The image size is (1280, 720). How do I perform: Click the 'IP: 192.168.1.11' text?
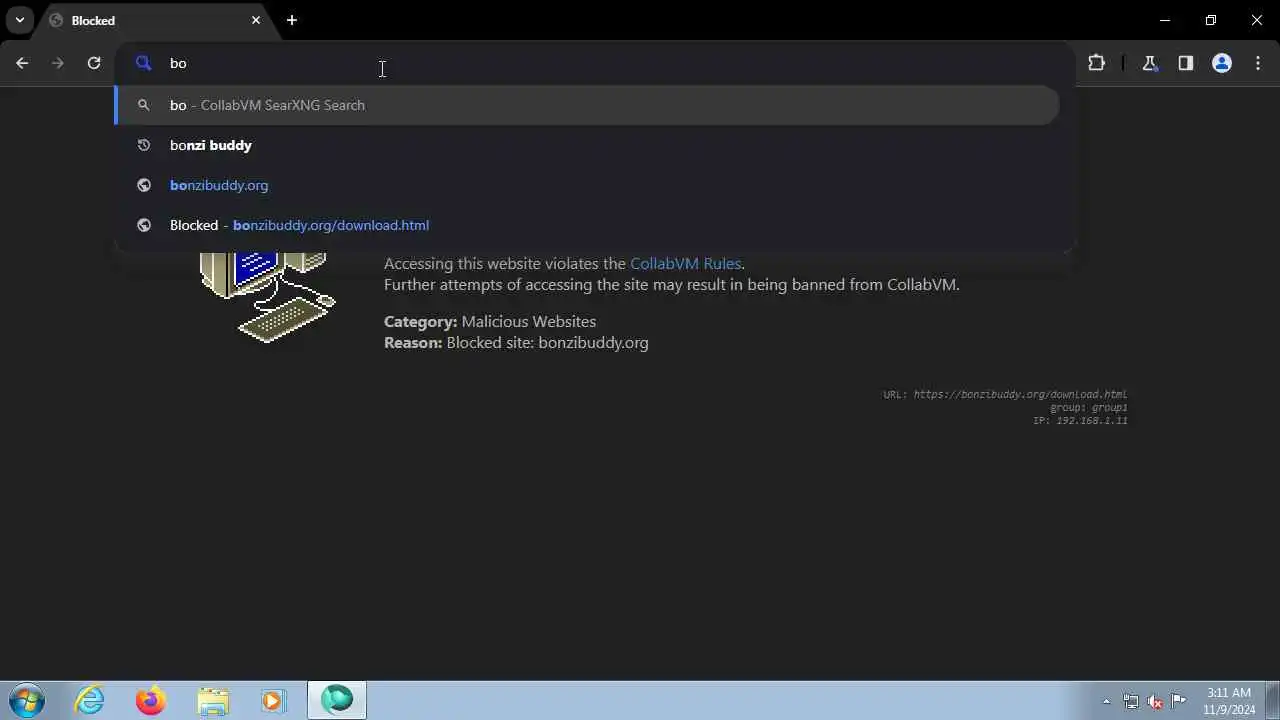[x=1080, y=421]
